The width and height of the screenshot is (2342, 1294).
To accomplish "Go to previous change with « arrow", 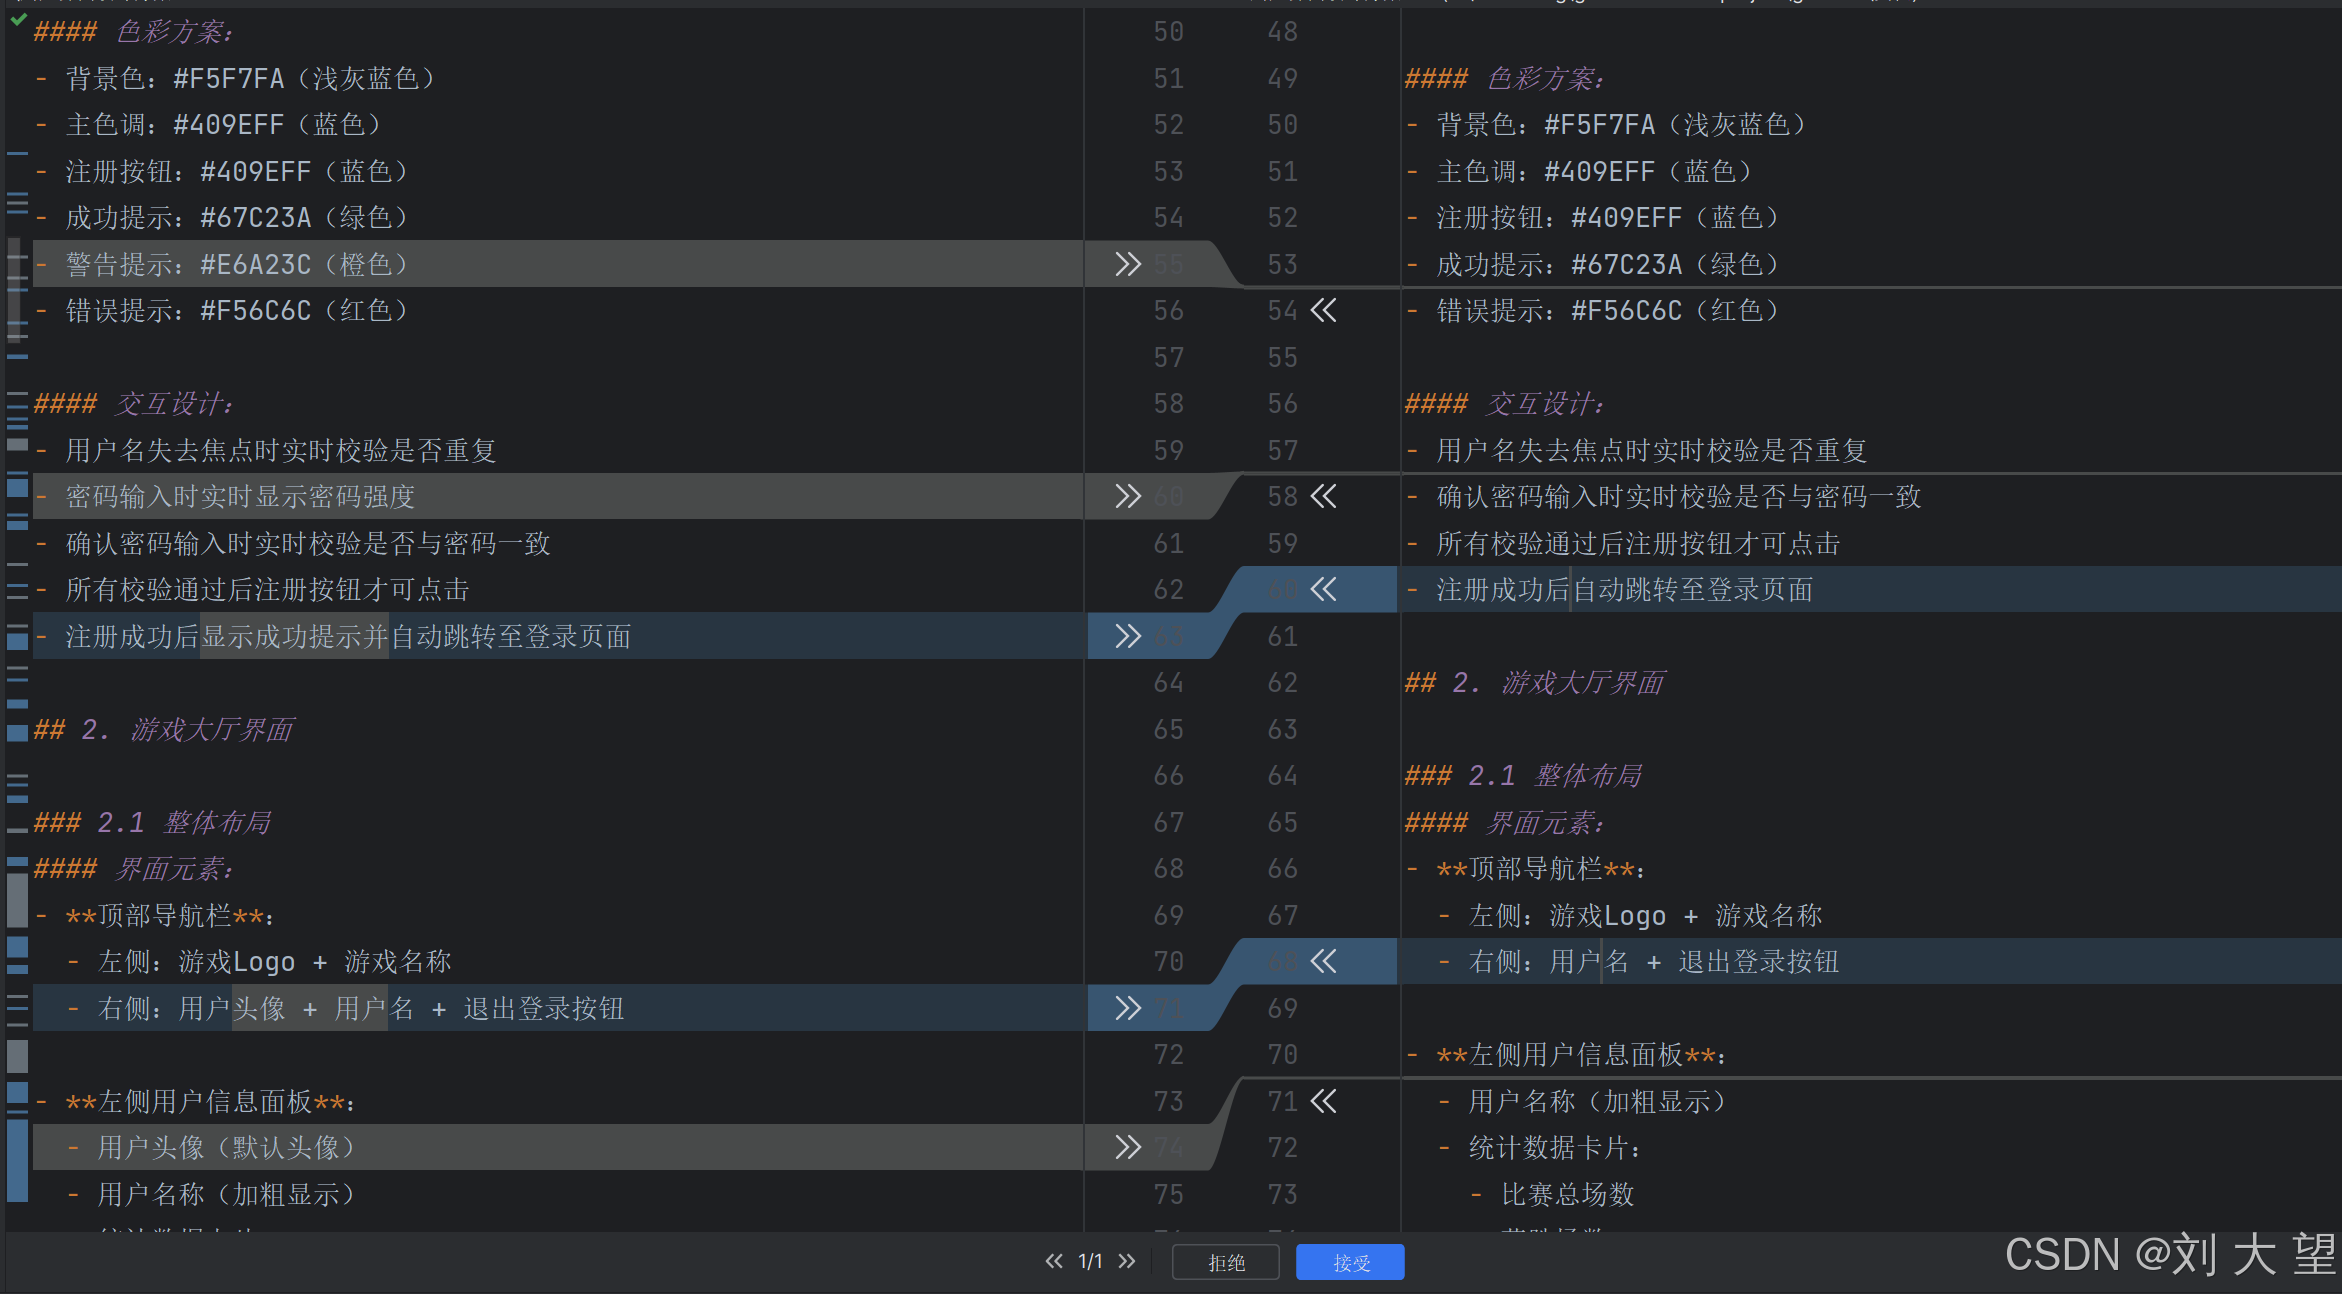I will pos(1053,1261).
